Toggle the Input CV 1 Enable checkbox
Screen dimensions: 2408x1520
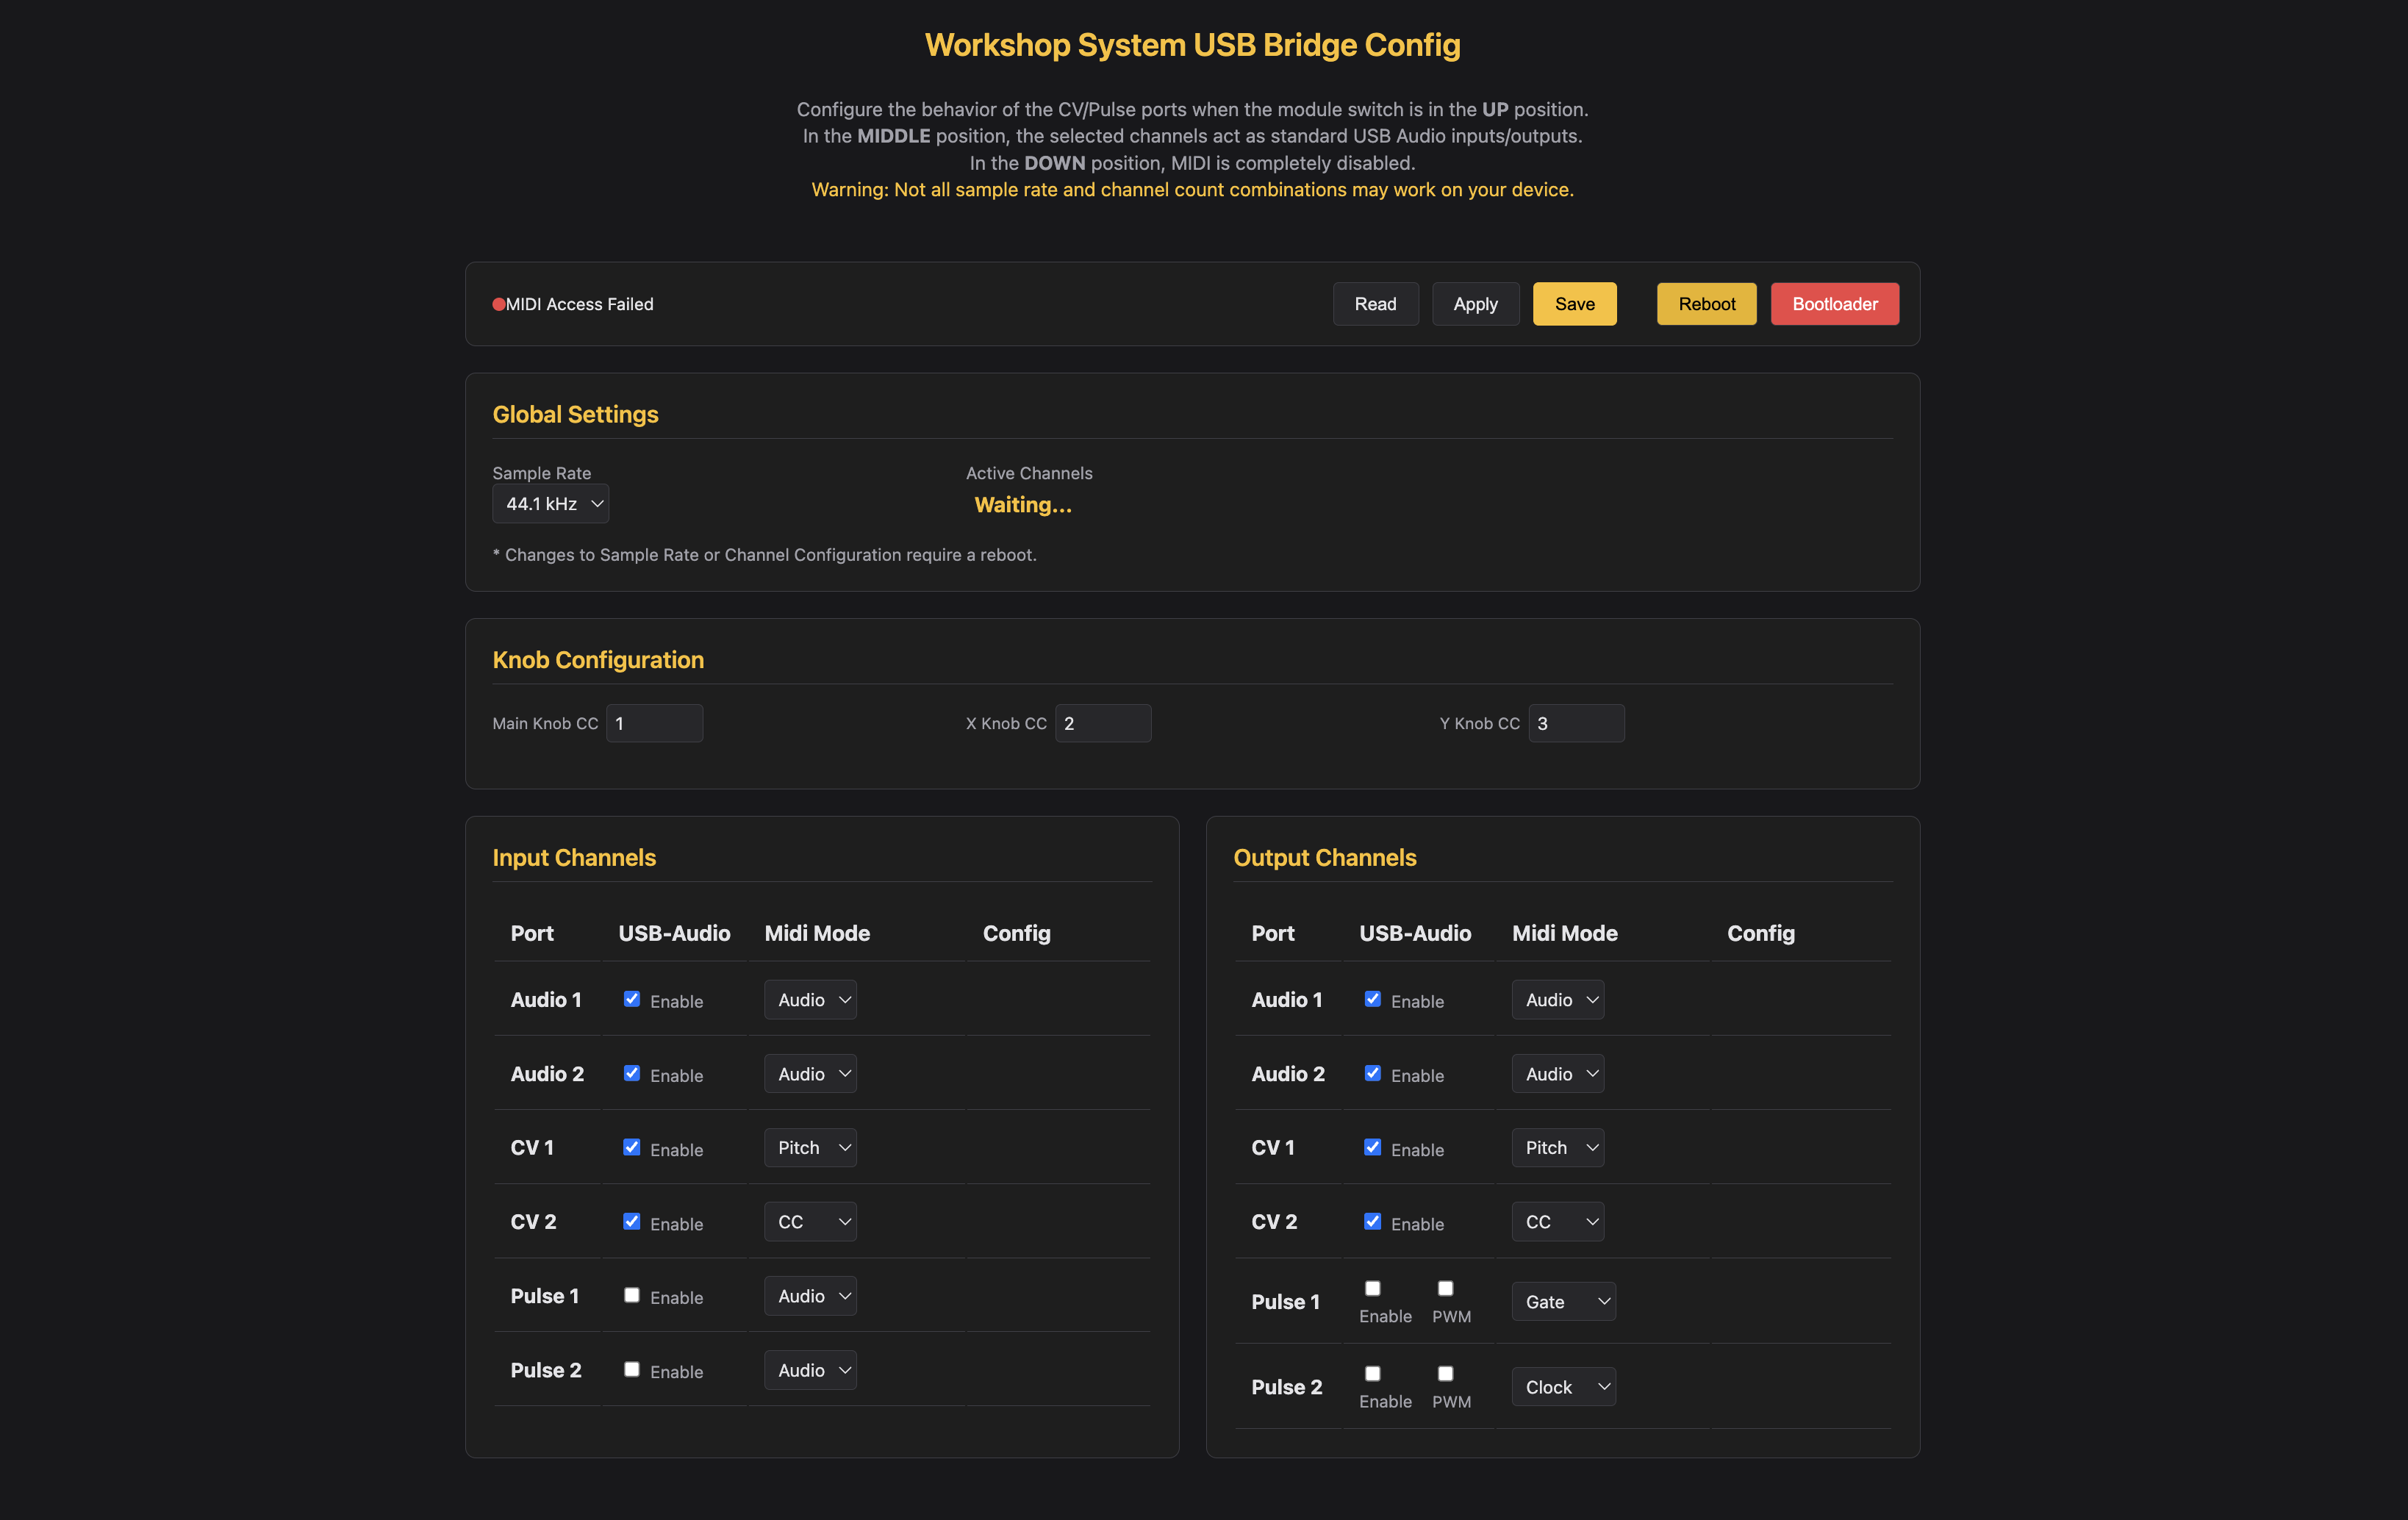(632, 1147)
